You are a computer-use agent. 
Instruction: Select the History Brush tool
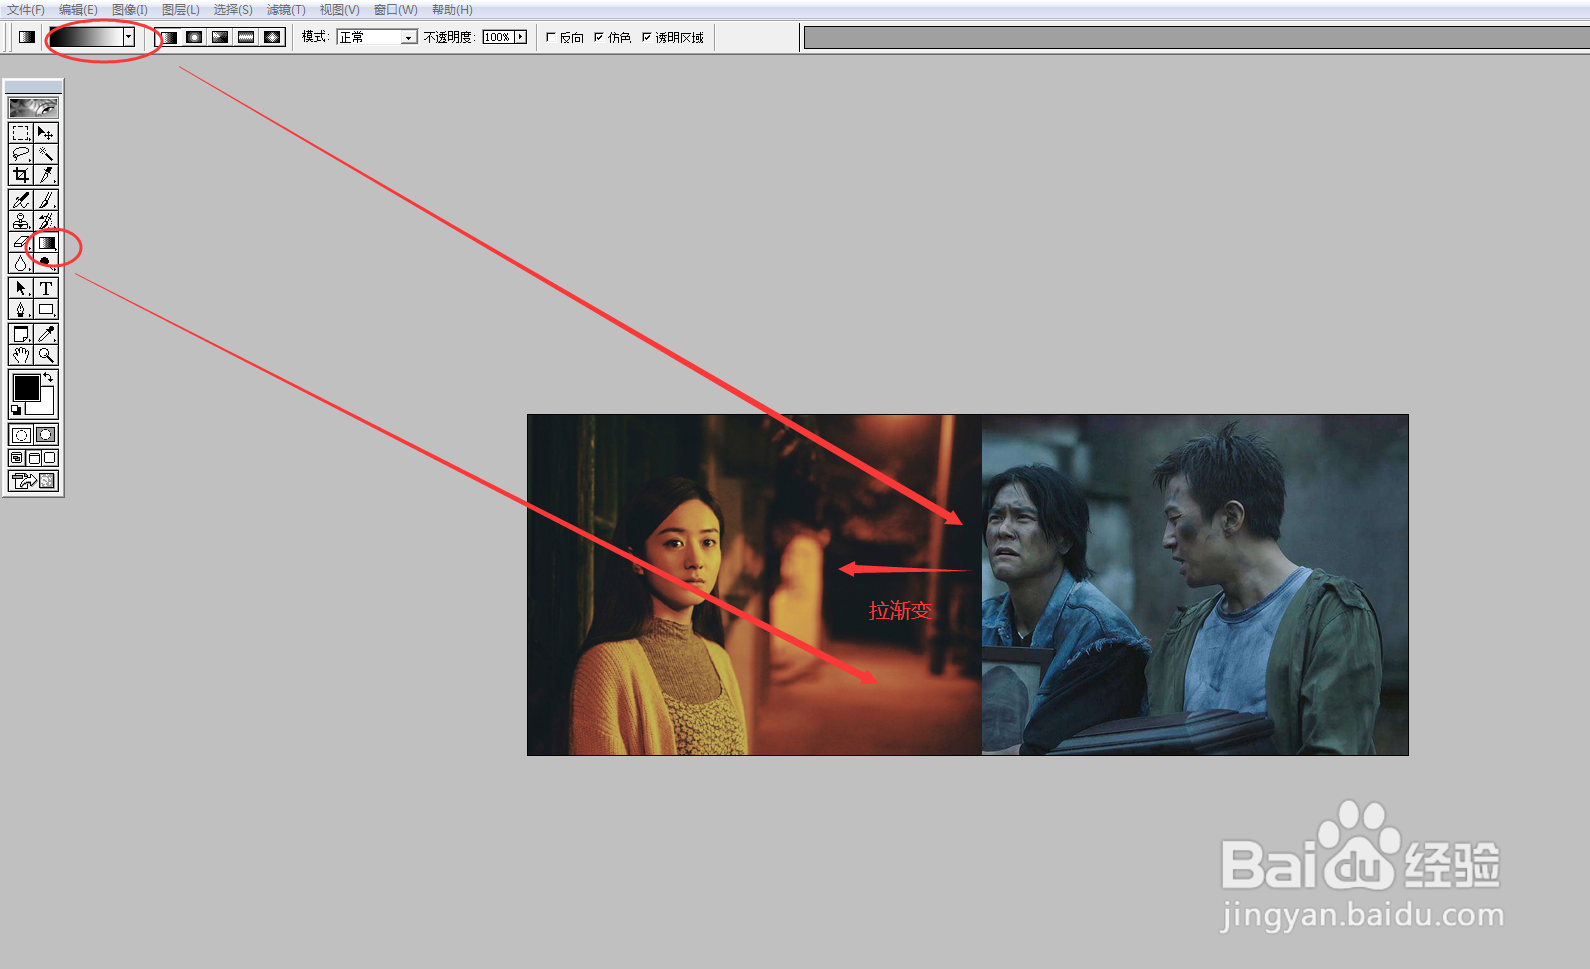[46, 221]
